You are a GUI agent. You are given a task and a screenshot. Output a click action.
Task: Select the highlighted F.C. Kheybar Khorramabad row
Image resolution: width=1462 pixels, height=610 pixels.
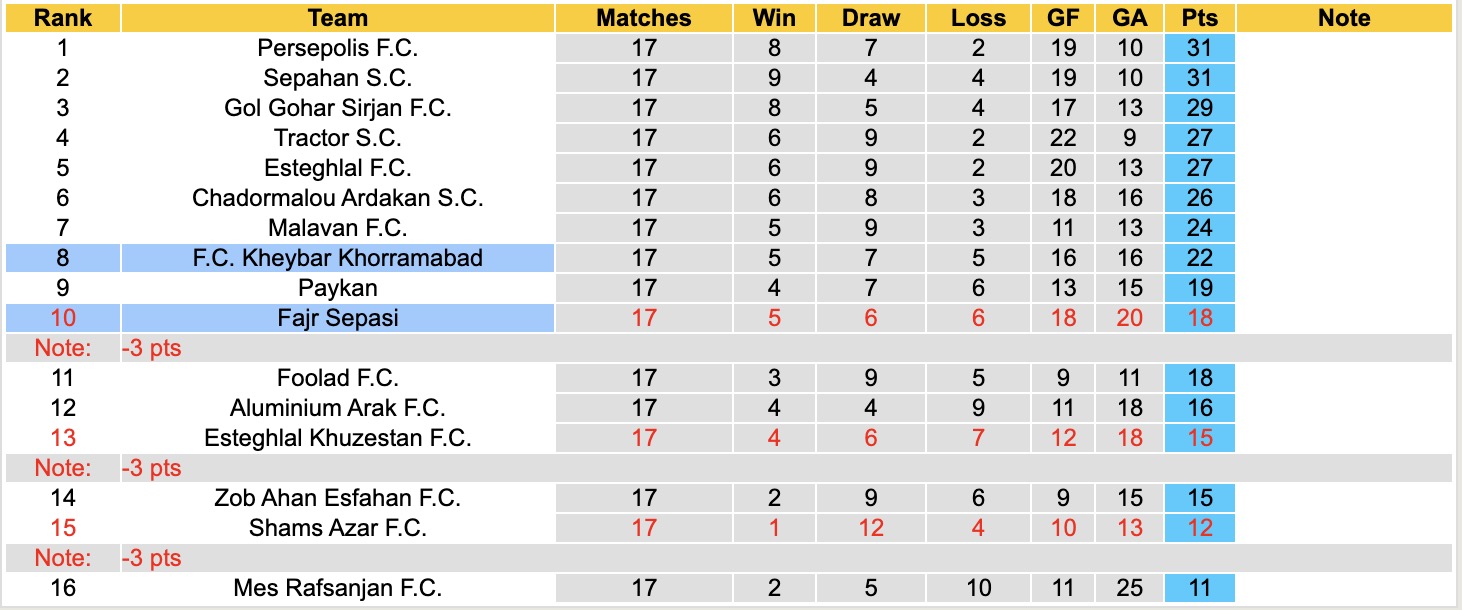(x=338, y=258)
